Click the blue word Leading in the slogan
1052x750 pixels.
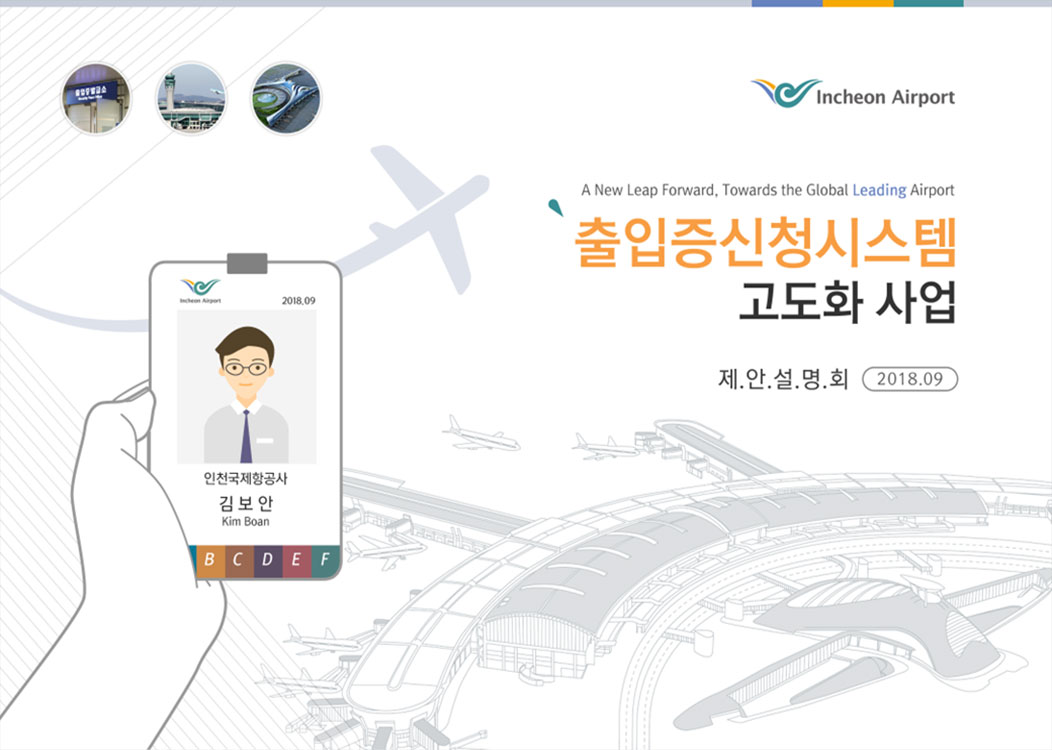pos(879,190)
